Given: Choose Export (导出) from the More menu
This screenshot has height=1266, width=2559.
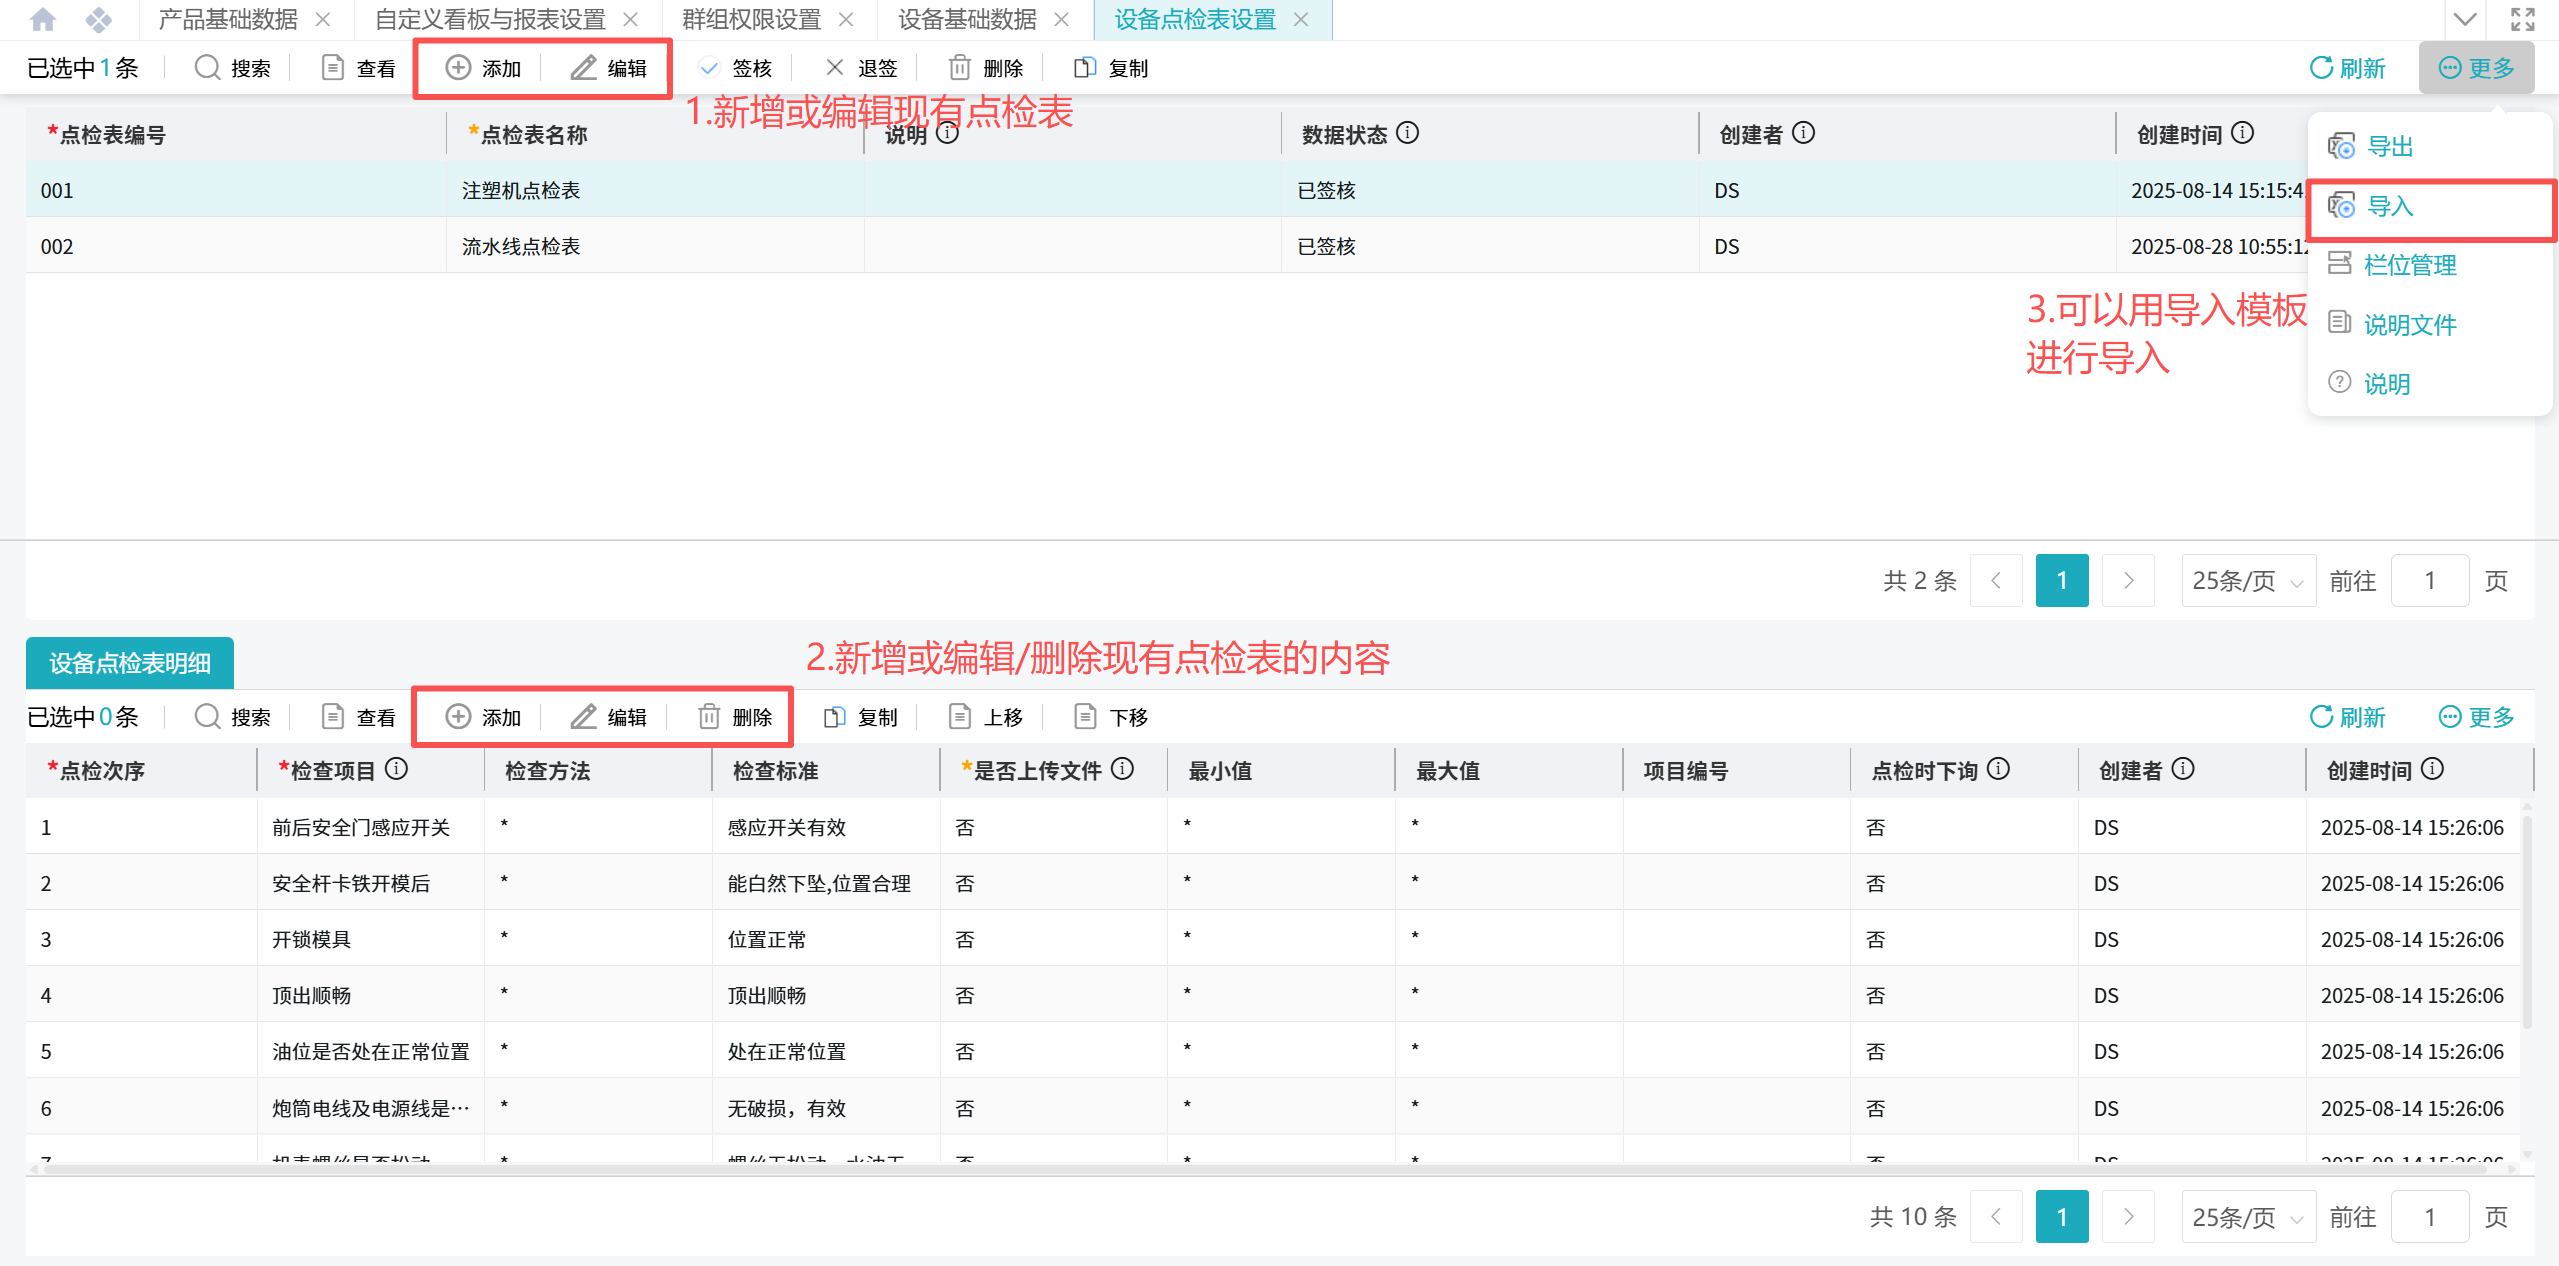Looking at the screenshot, I should coord(2430,146).
